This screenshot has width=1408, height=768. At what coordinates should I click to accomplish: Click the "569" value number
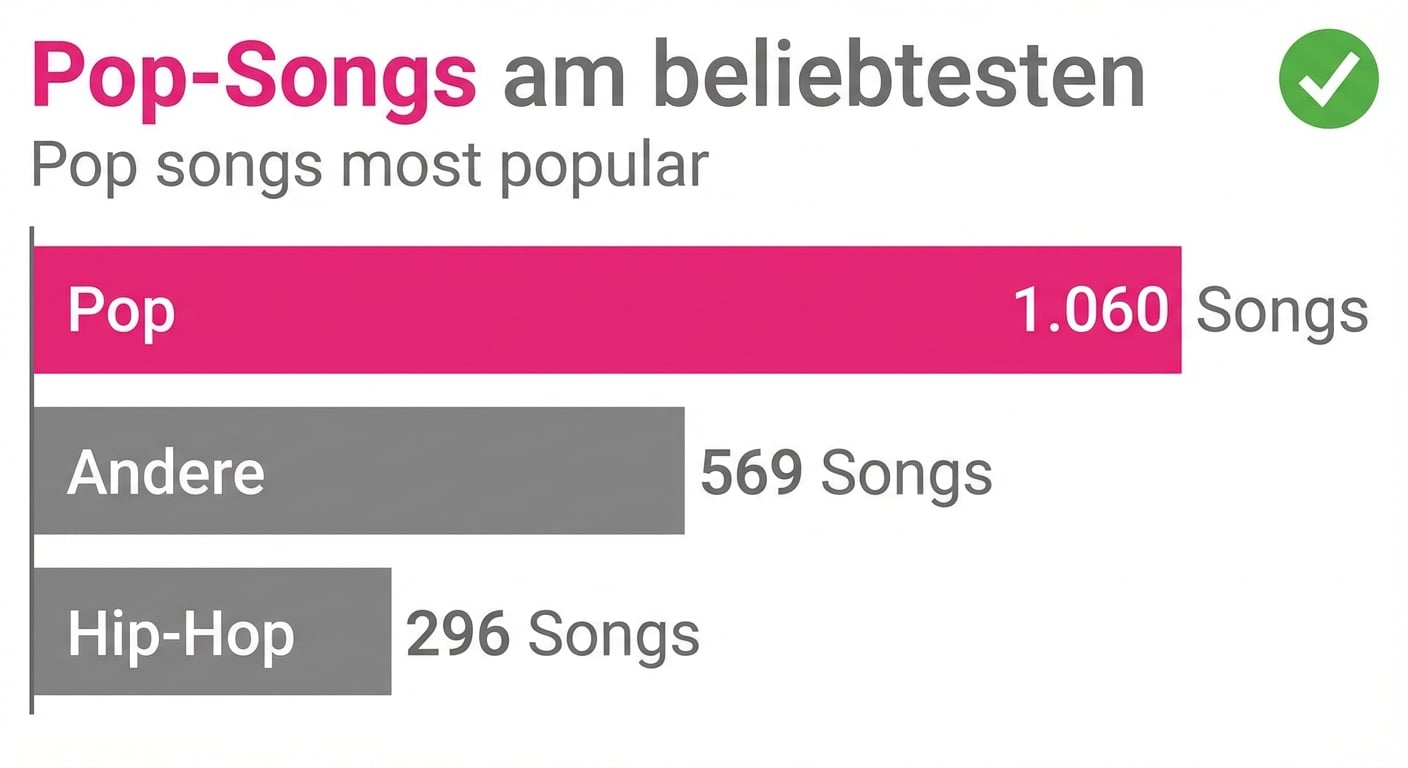[751, 472]
